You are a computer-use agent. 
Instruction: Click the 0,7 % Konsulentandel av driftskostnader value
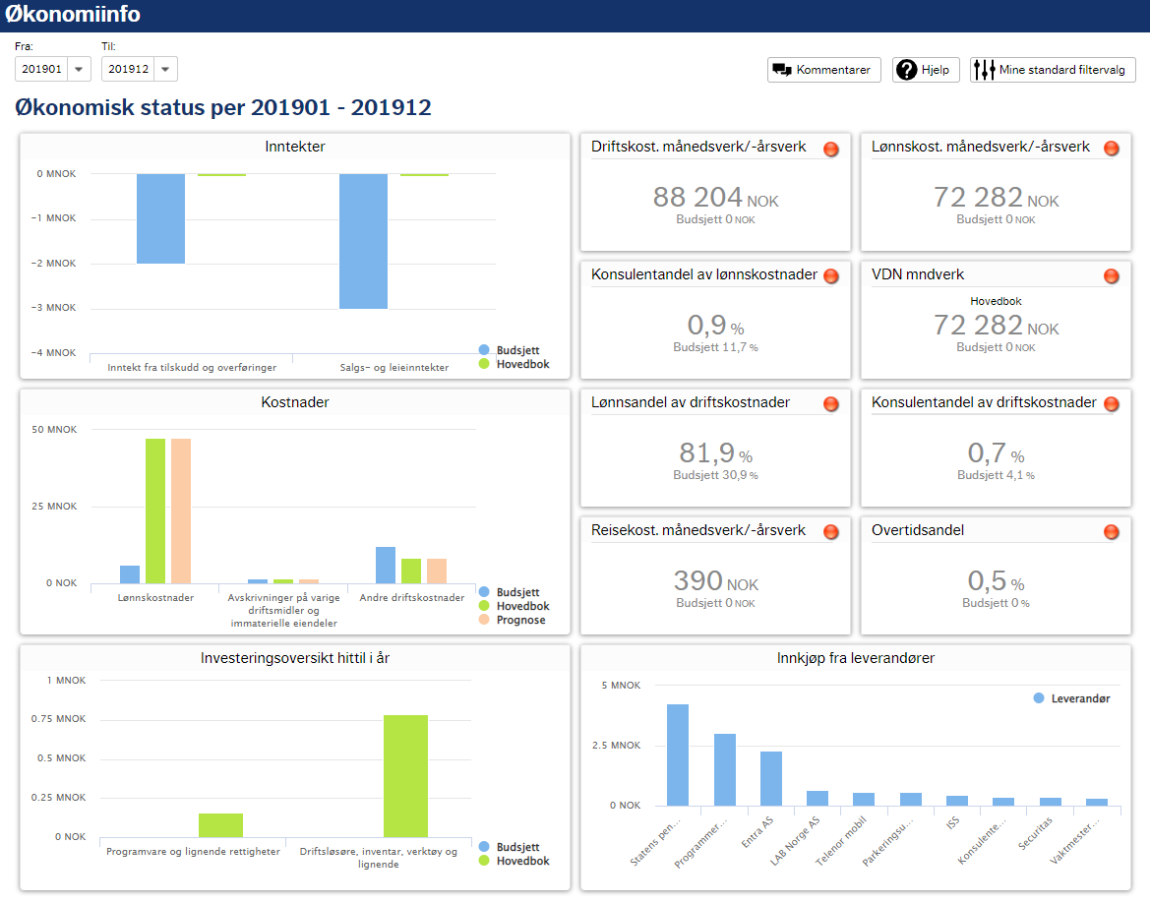tap(996, 453)
